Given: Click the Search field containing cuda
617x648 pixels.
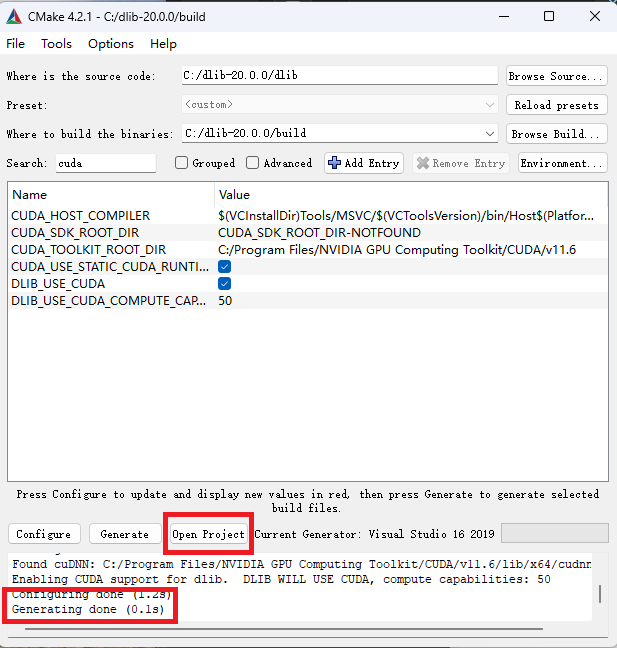Looking at the screenshot, I should point(106,163).
